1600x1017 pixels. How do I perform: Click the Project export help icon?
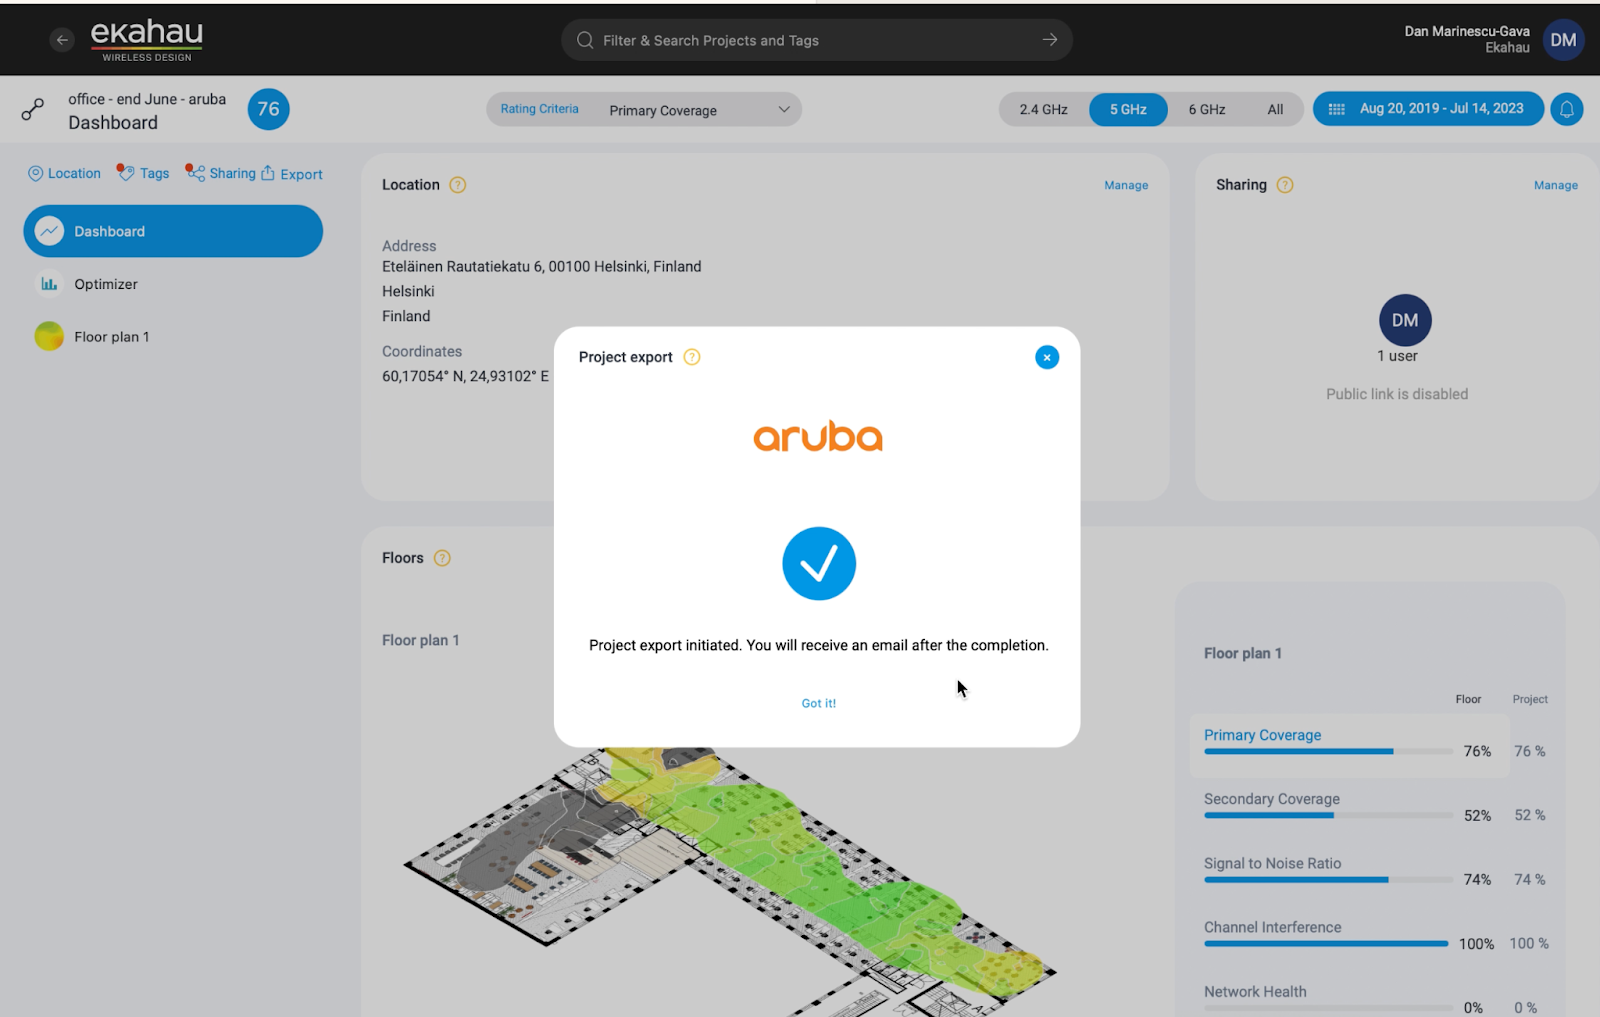click(x=692, y=357)
